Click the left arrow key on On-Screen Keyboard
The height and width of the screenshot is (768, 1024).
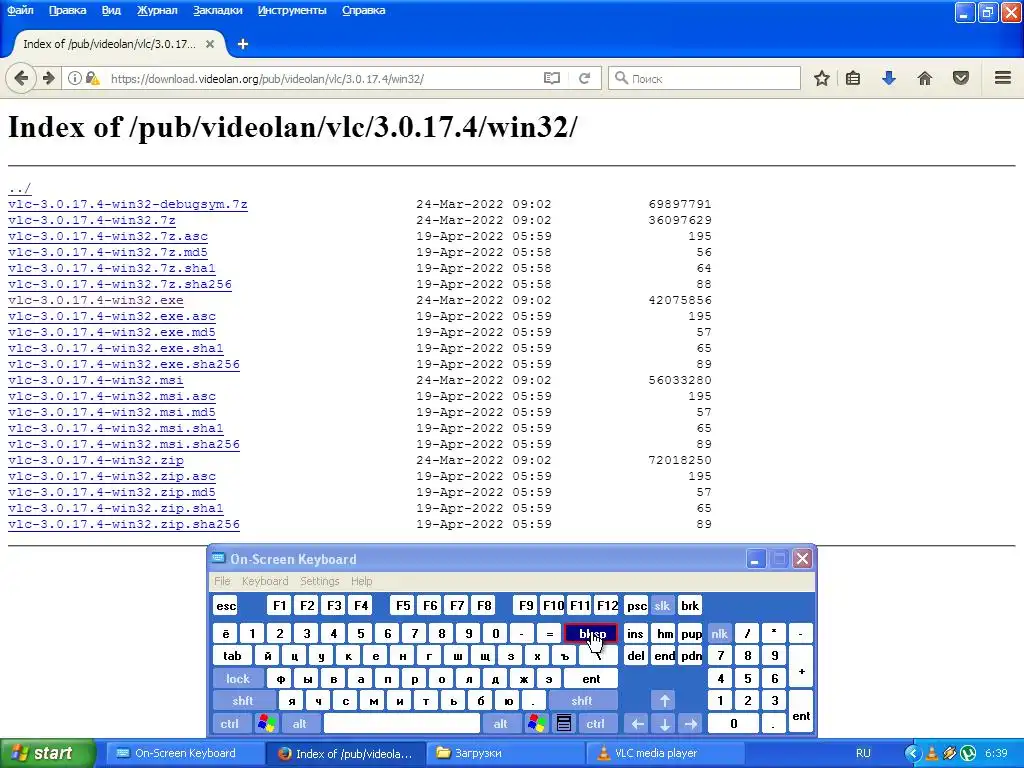click(638, 724)
